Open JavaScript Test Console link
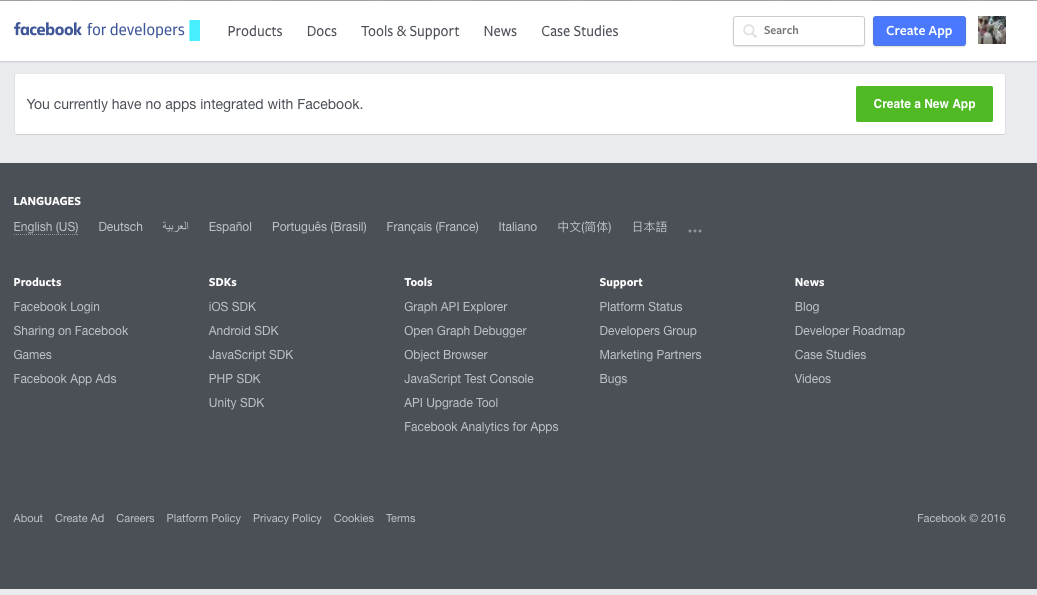Screen dimensions: 1037x595 (469, 379)
